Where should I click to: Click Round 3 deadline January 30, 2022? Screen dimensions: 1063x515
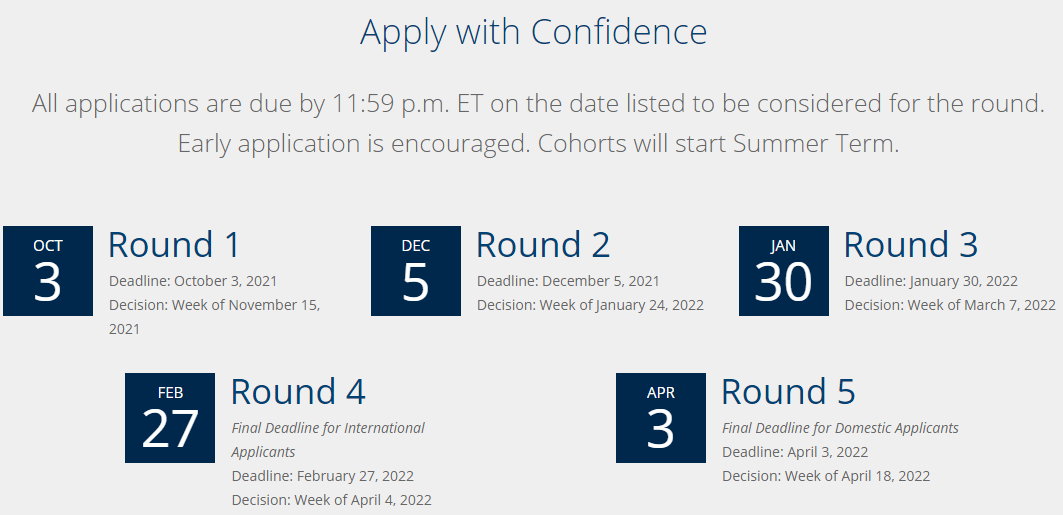click(x=931, y=281)
